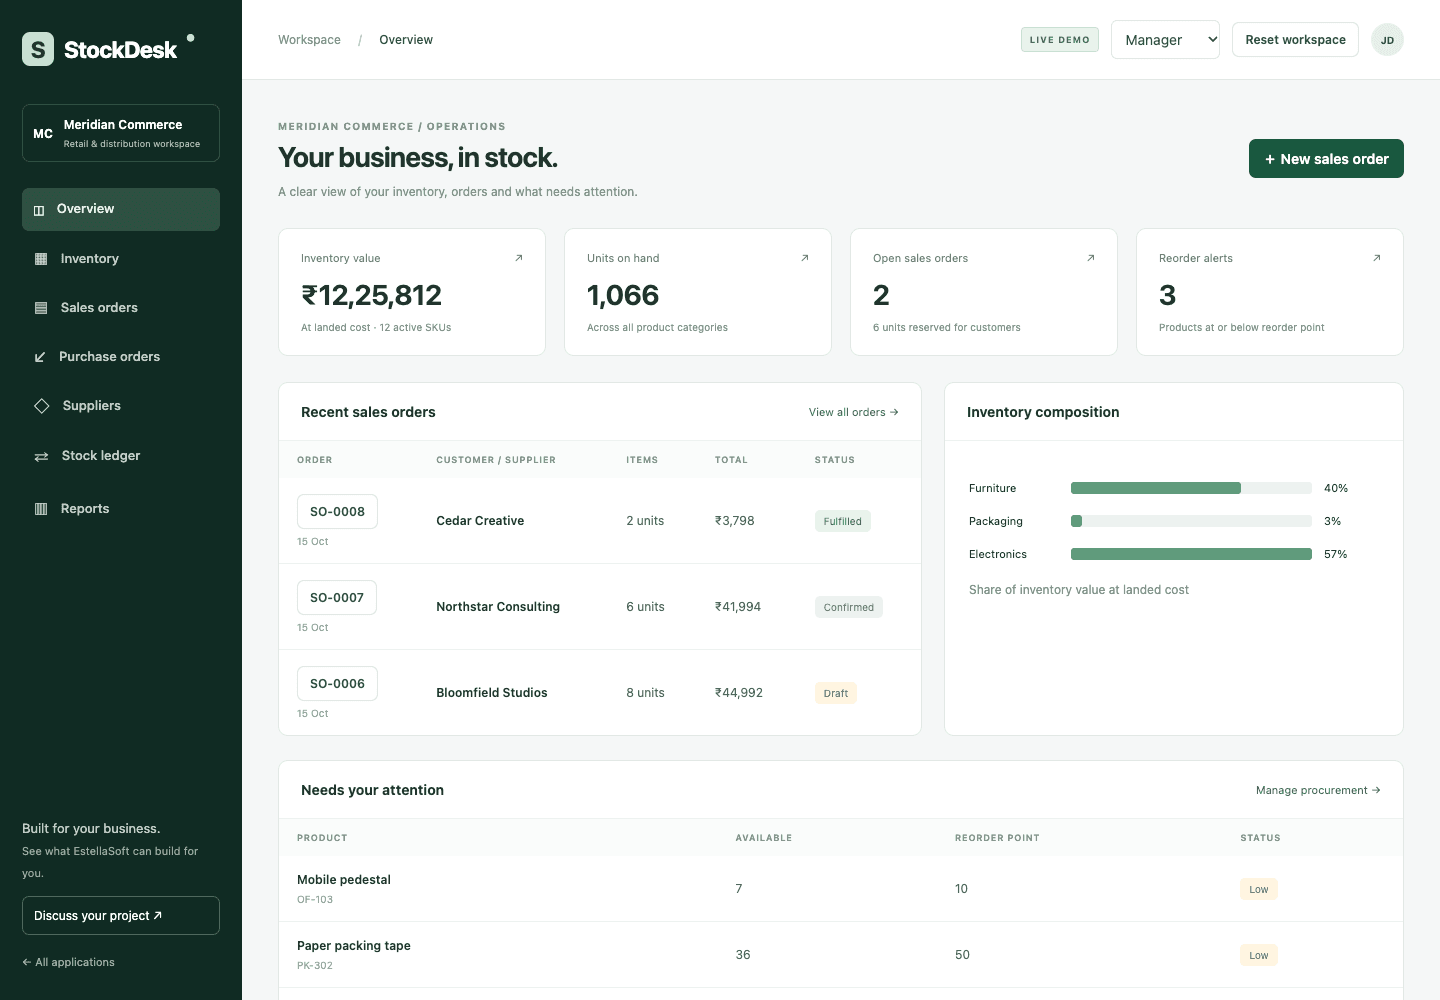Follow the All applications link

pyautogui.click(x=68, y=962)
